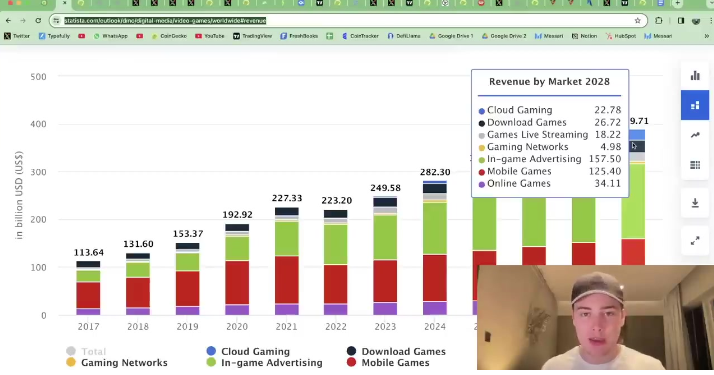Open the first Messari bookmark after Google Drive 2
The width and height of the screenshot is (714, 375).
point(549,36)
